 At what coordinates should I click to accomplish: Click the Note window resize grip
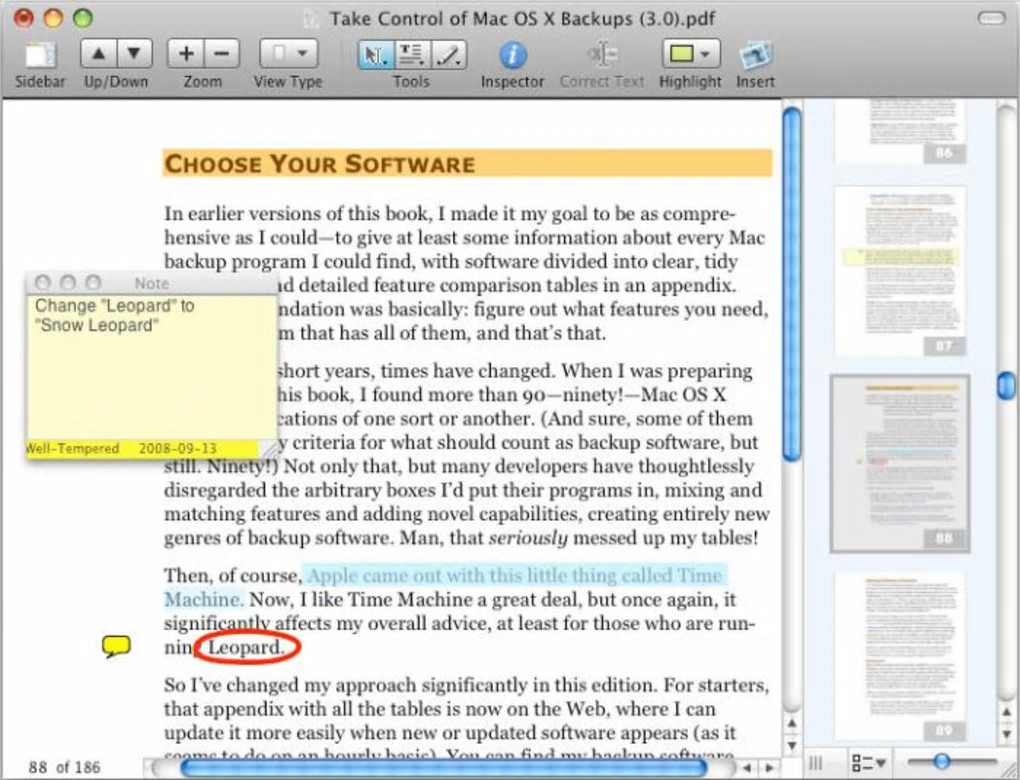point(269,448)
